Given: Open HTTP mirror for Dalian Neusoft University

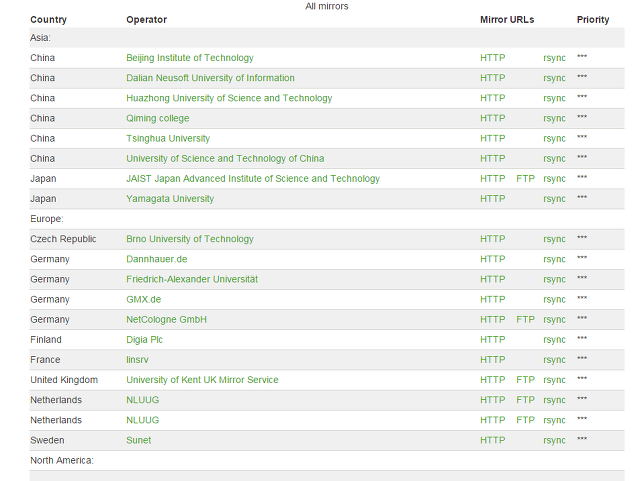Looking at the screenshot, I should pyautogui.click(x=492, y=78).
